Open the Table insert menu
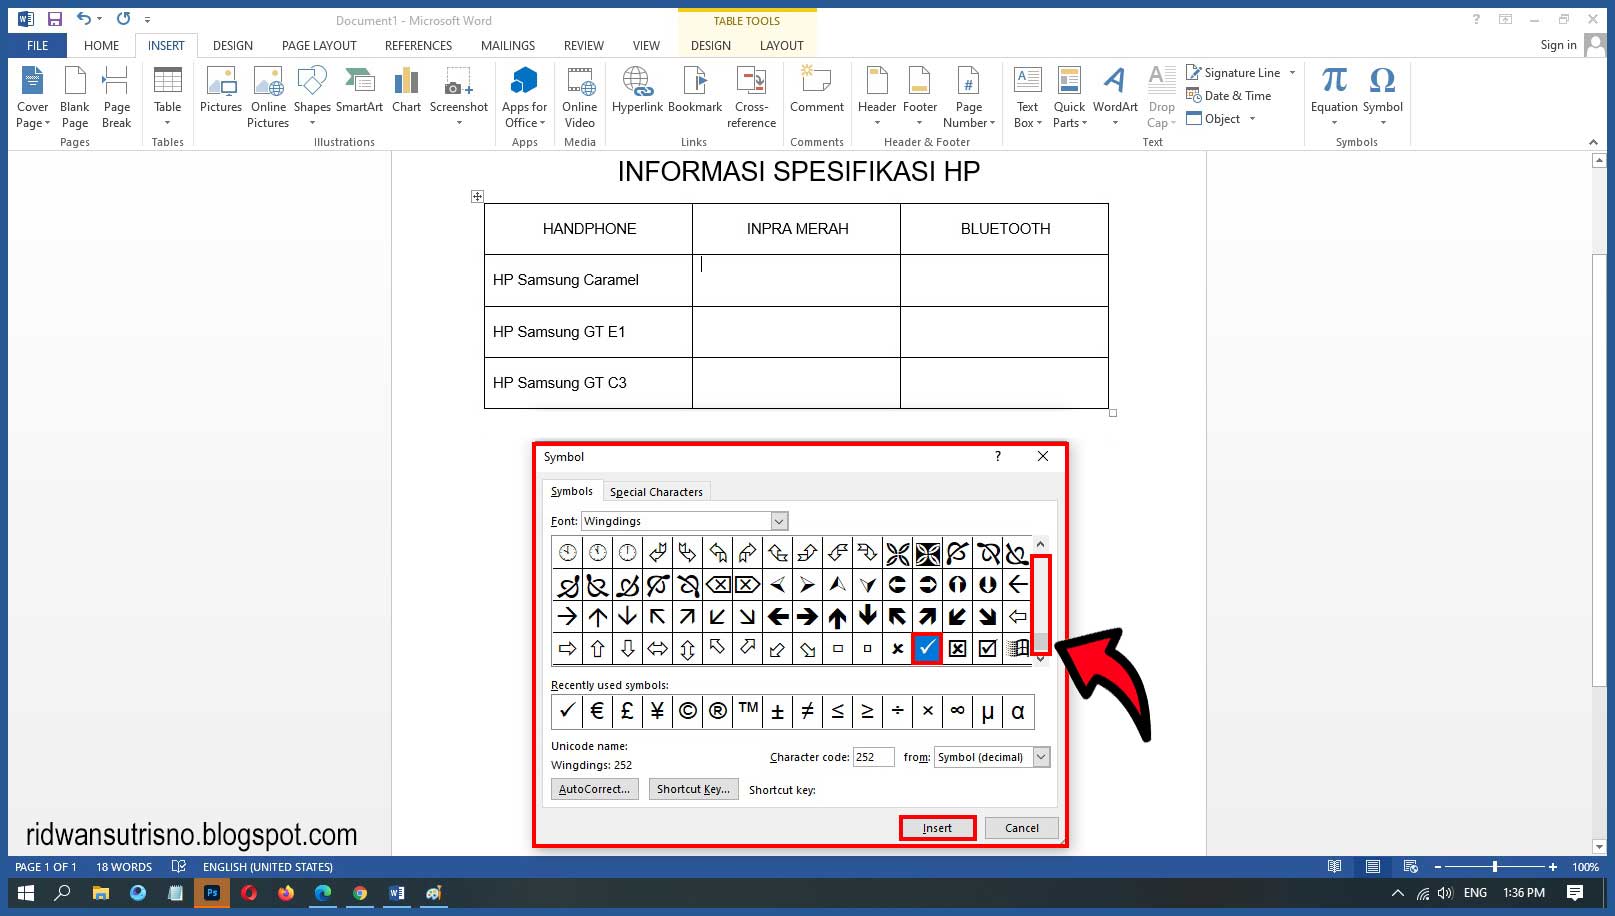The height and width of the screenshot is (916, 1615). coord(167,97)
